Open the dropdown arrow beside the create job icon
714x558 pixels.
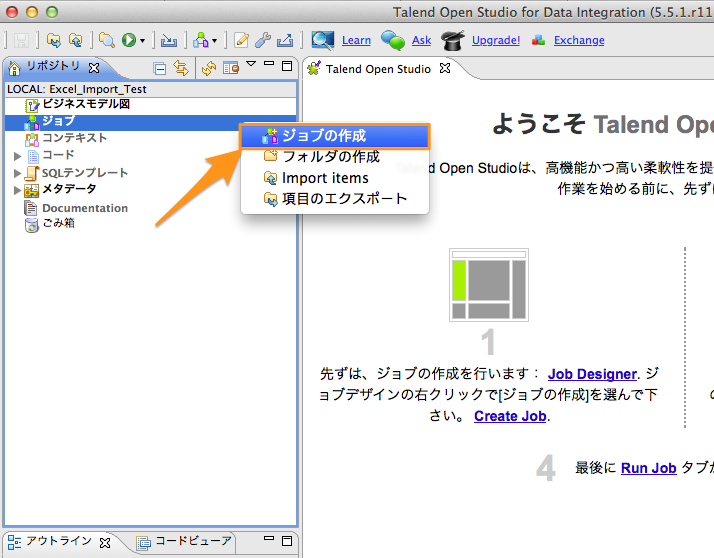click(x=214, y=41)
